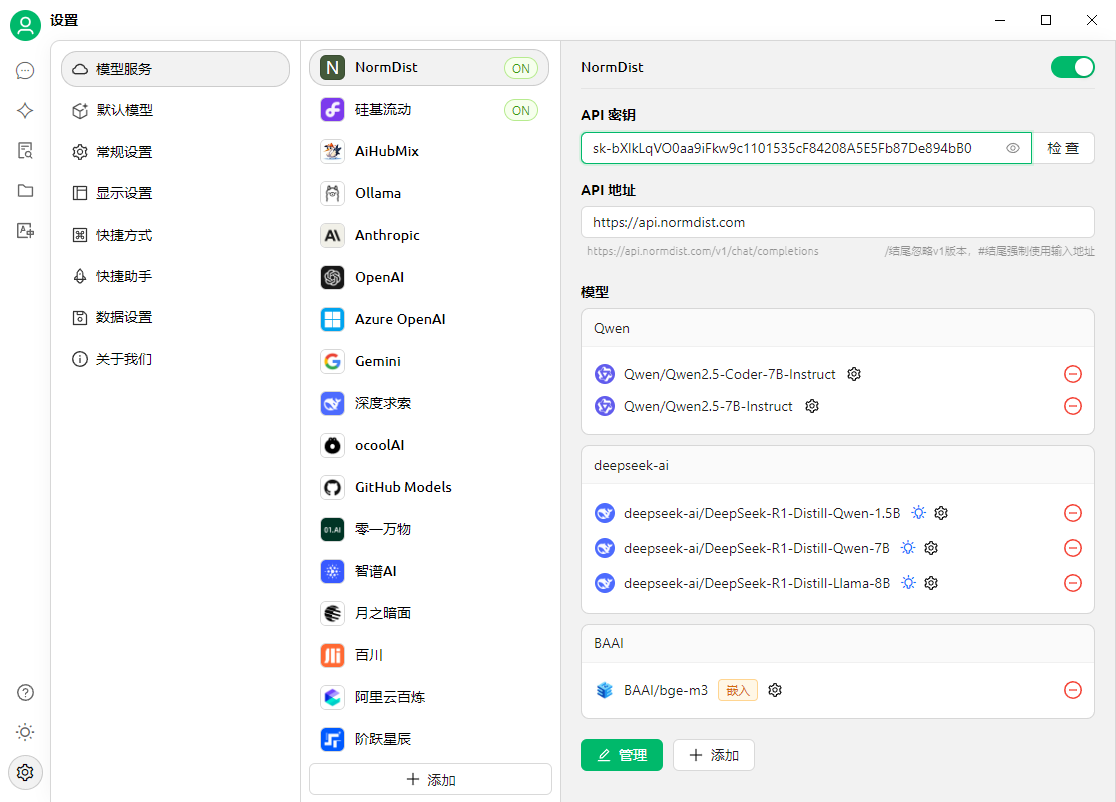The image size is (1116, 802).
Task: Open settings for BAAI/bge-m3 model
Action: 775,690
